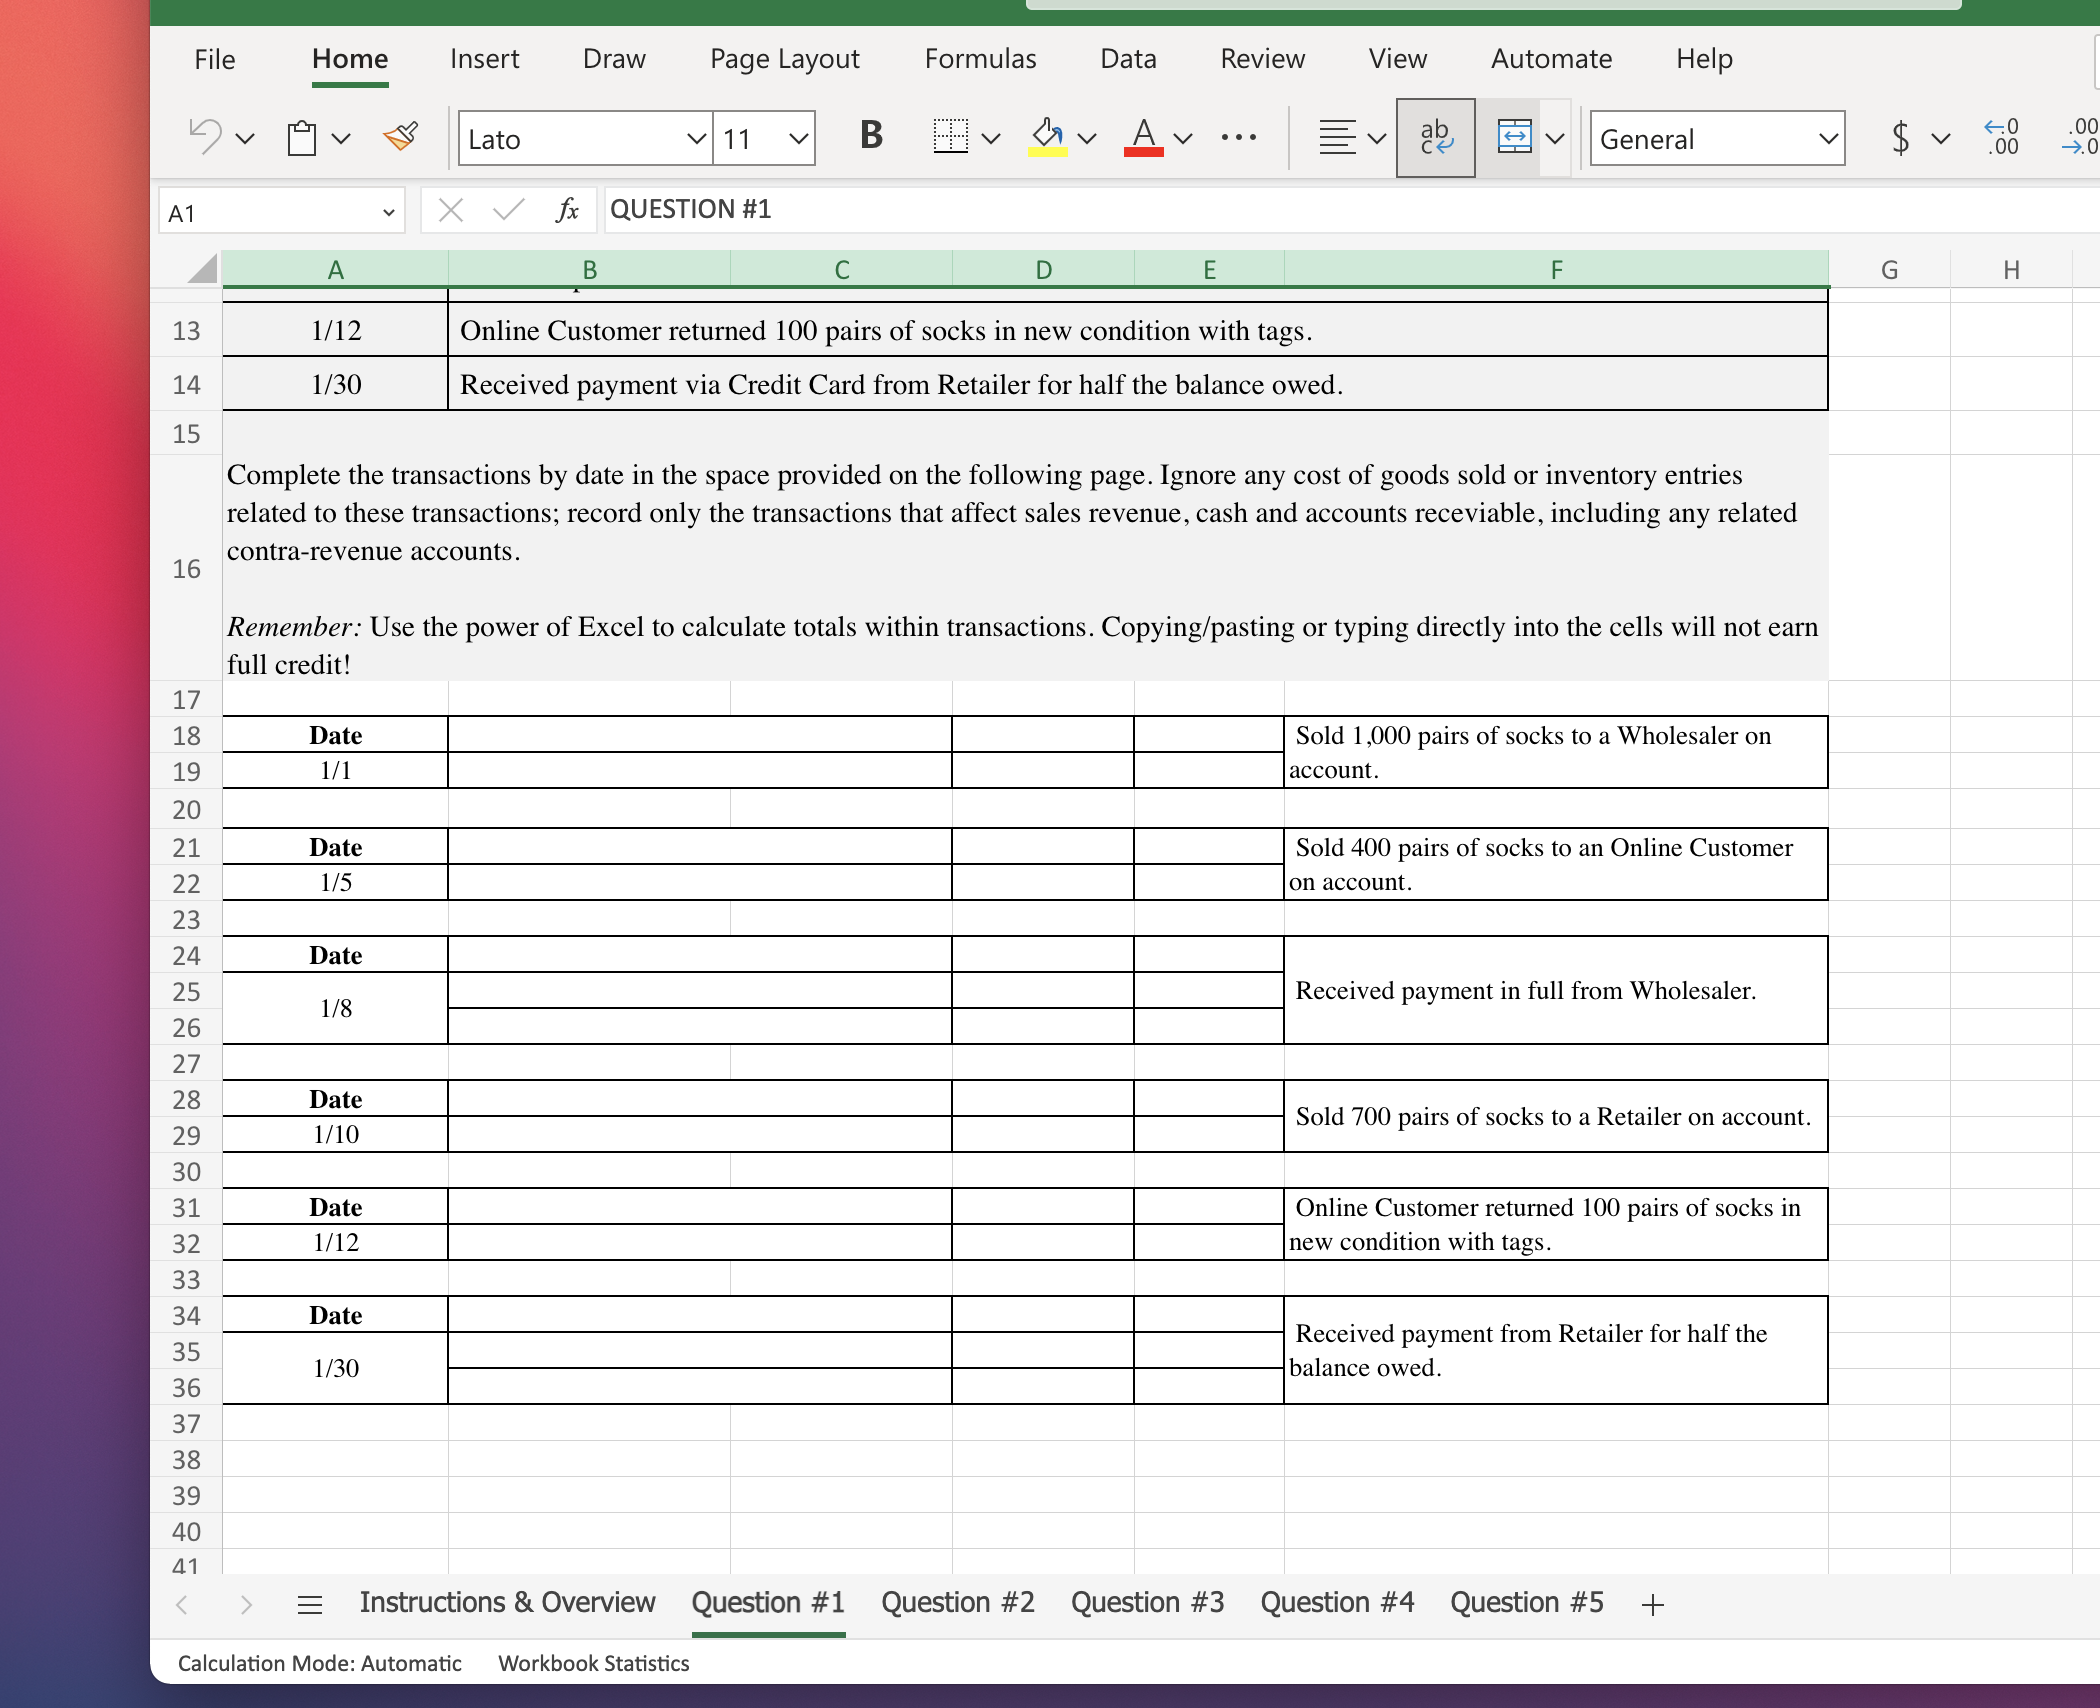Toggle Wrap Text button

(1435, 137)
